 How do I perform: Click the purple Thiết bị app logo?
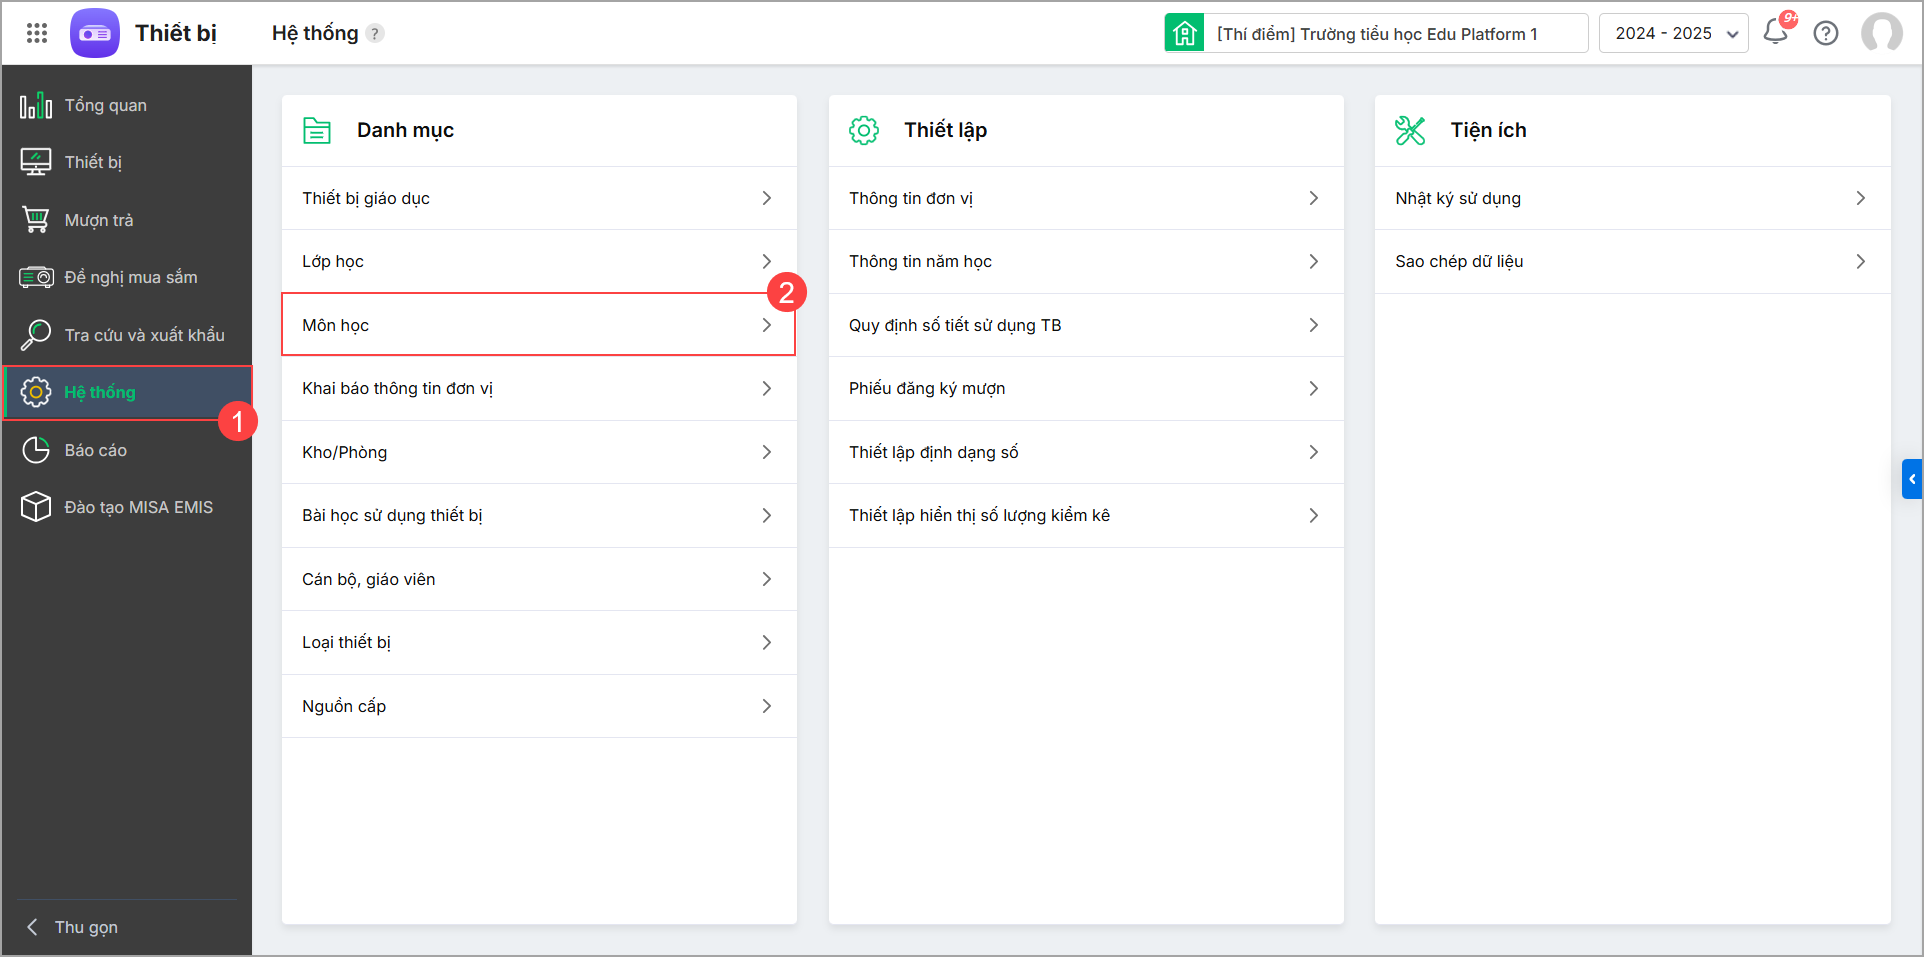(95, 33)
